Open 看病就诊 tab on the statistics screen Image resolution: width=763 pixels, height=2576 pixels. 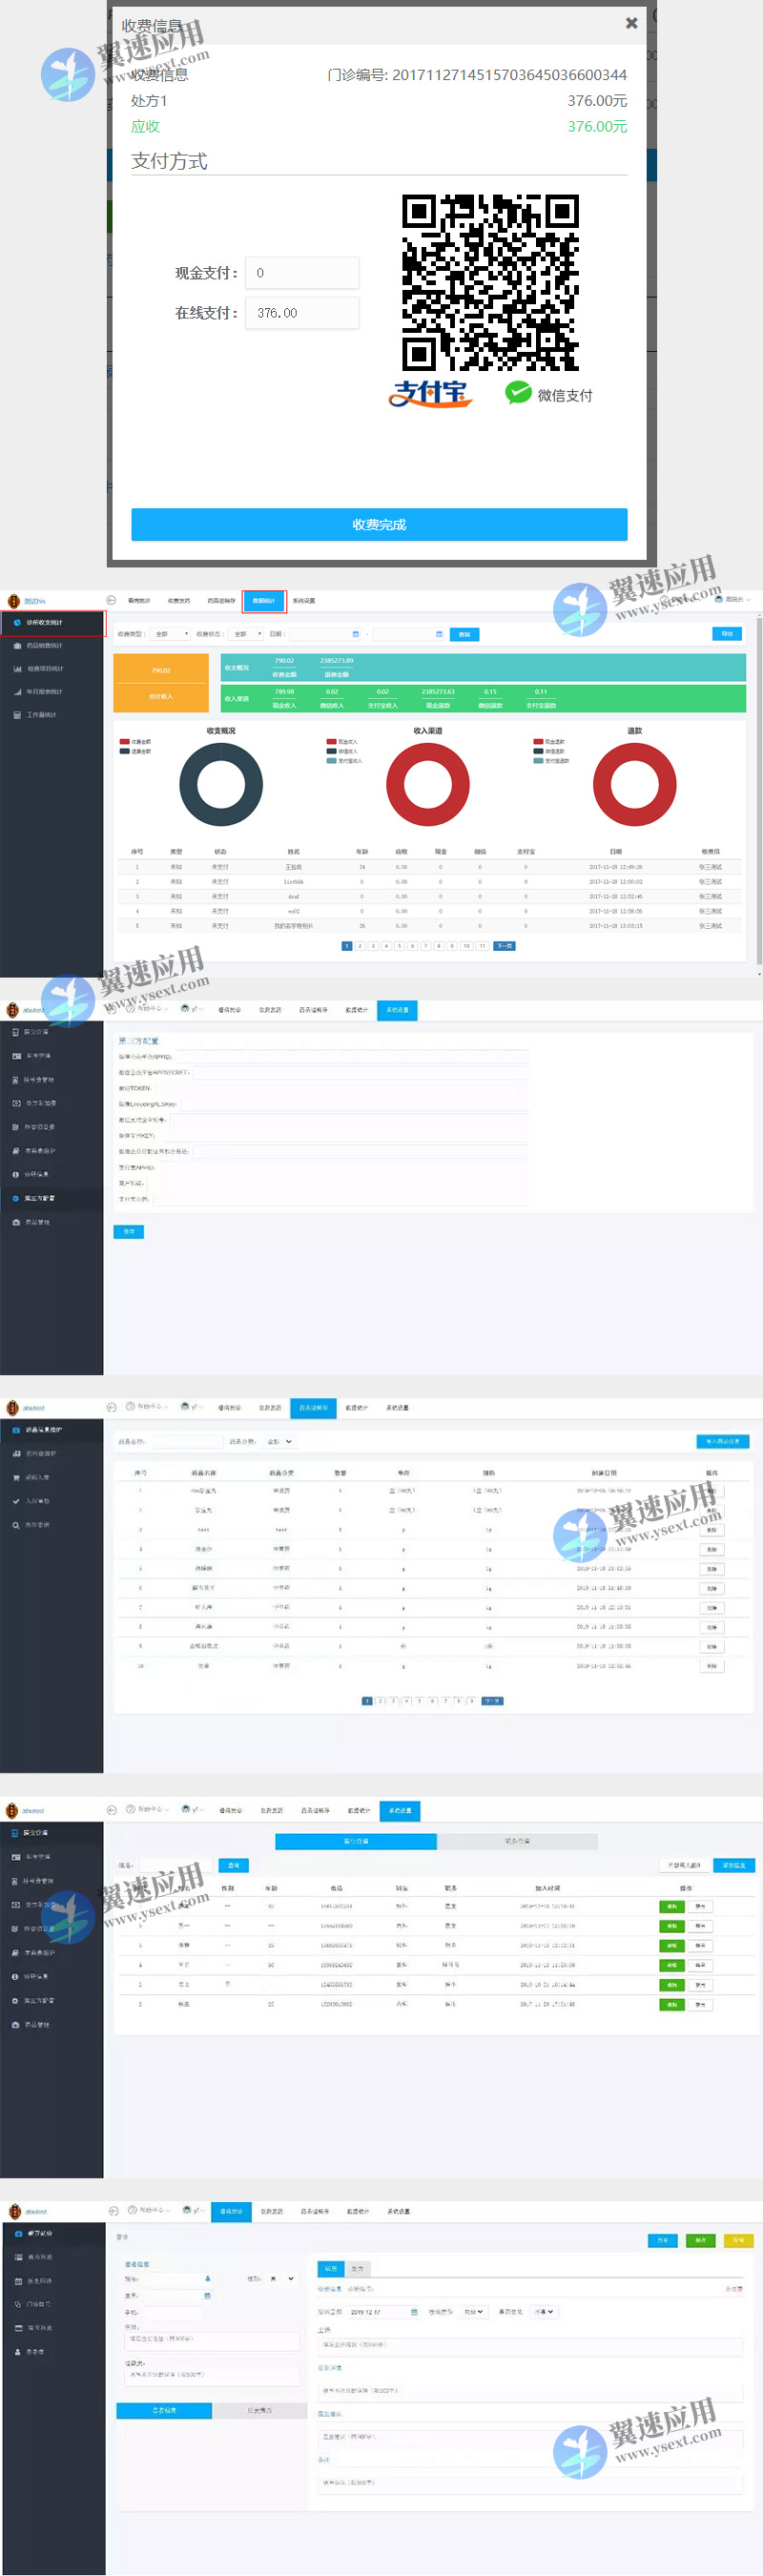pyautogui.click(x=139, y=601)
